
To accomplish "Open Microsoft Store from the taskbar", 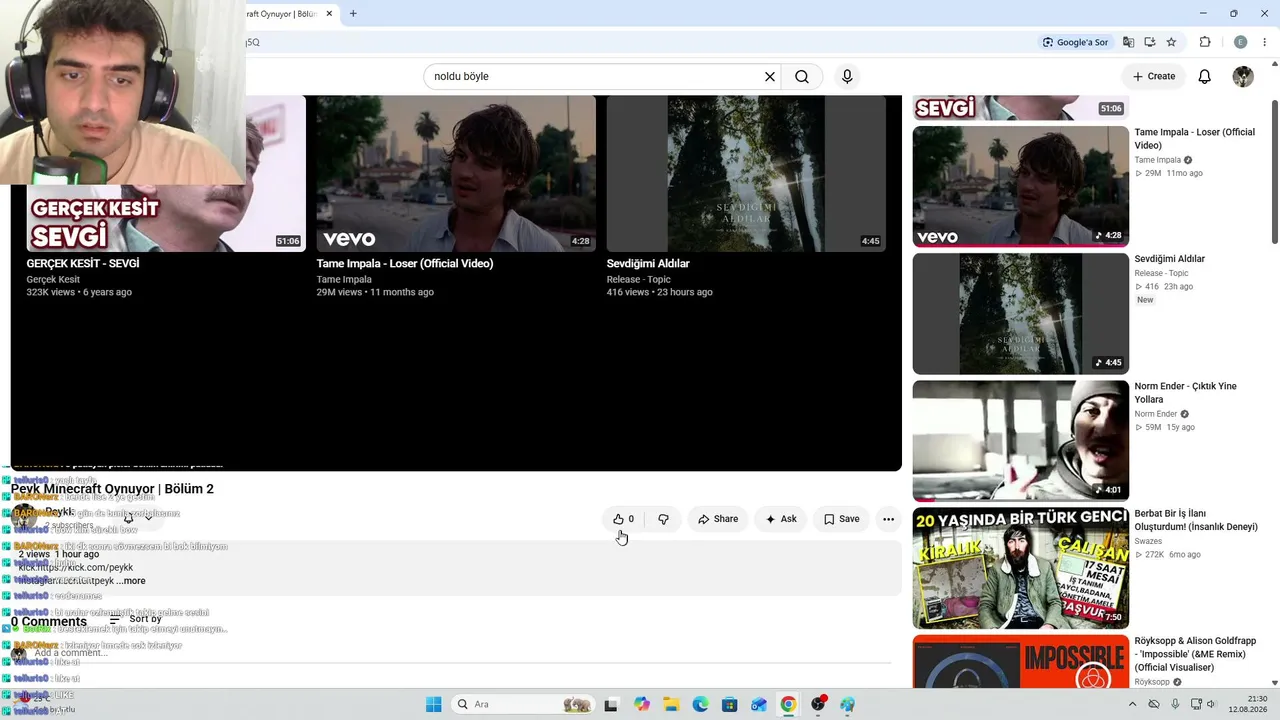I will 730,704.
